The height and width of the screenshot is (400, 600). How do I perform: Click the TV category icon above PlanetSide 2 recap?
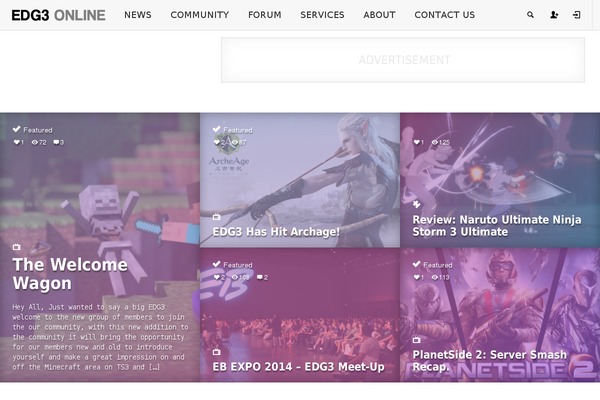(x=417, y=340)
